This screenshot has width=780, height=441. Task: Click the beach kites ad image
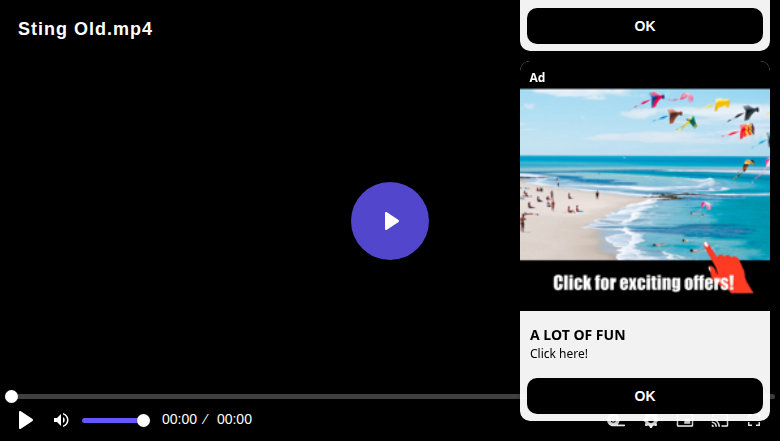pyautogui.click(x=645, y=174)
